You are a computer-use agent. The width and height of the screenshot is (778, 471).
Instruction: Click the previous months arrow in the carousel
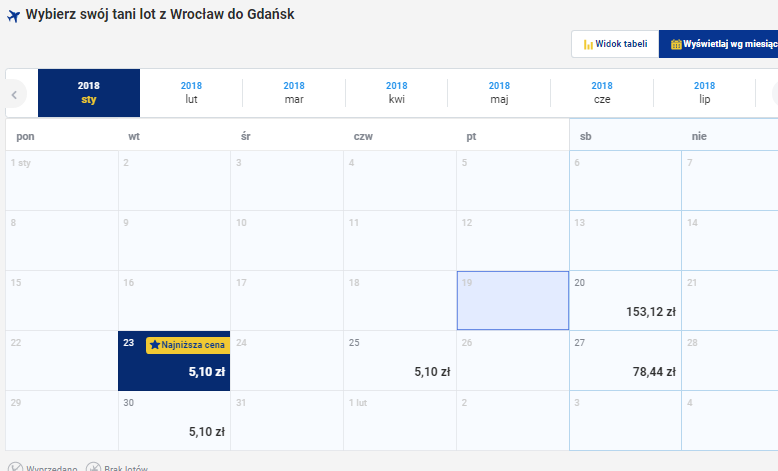pyautogui.click(x=14, y=94)
